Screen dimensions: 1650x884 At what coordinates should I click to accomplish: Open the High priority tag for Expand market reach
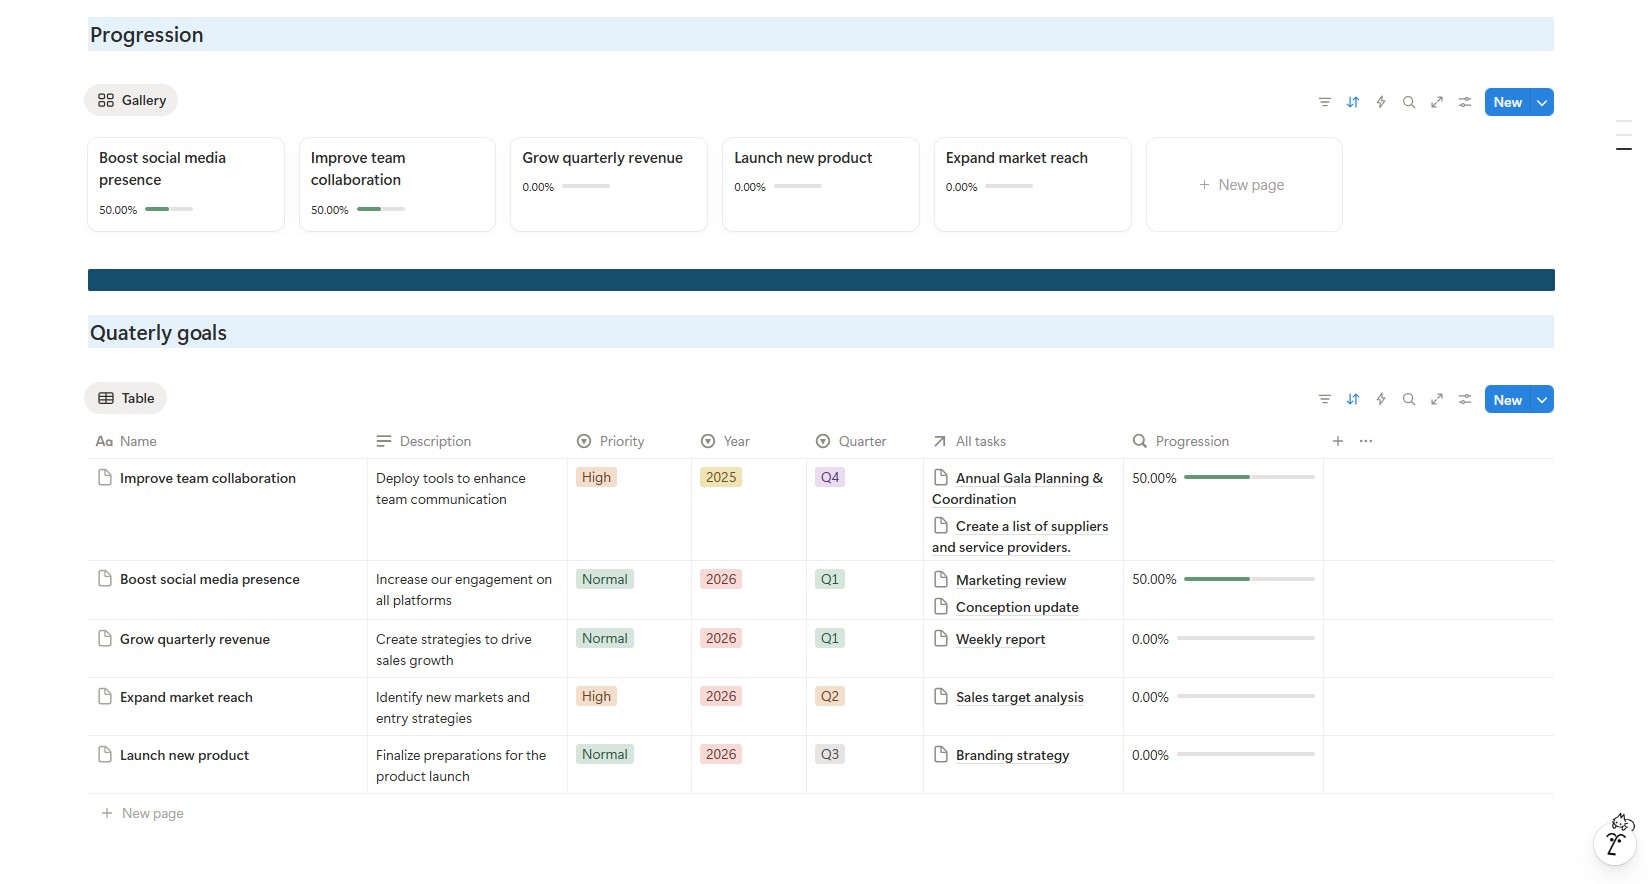(596, 696)
